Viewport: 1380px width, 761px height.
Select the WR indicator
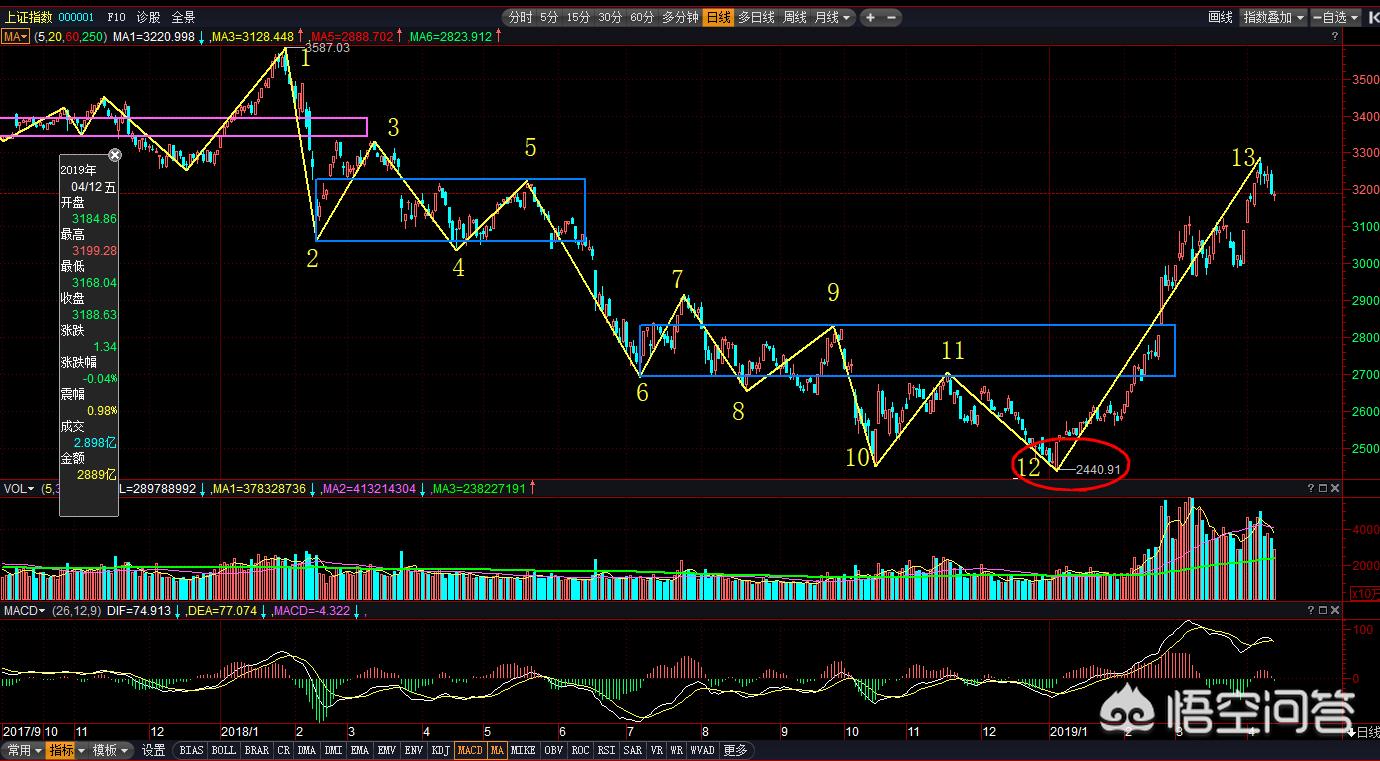pos(676,750)
